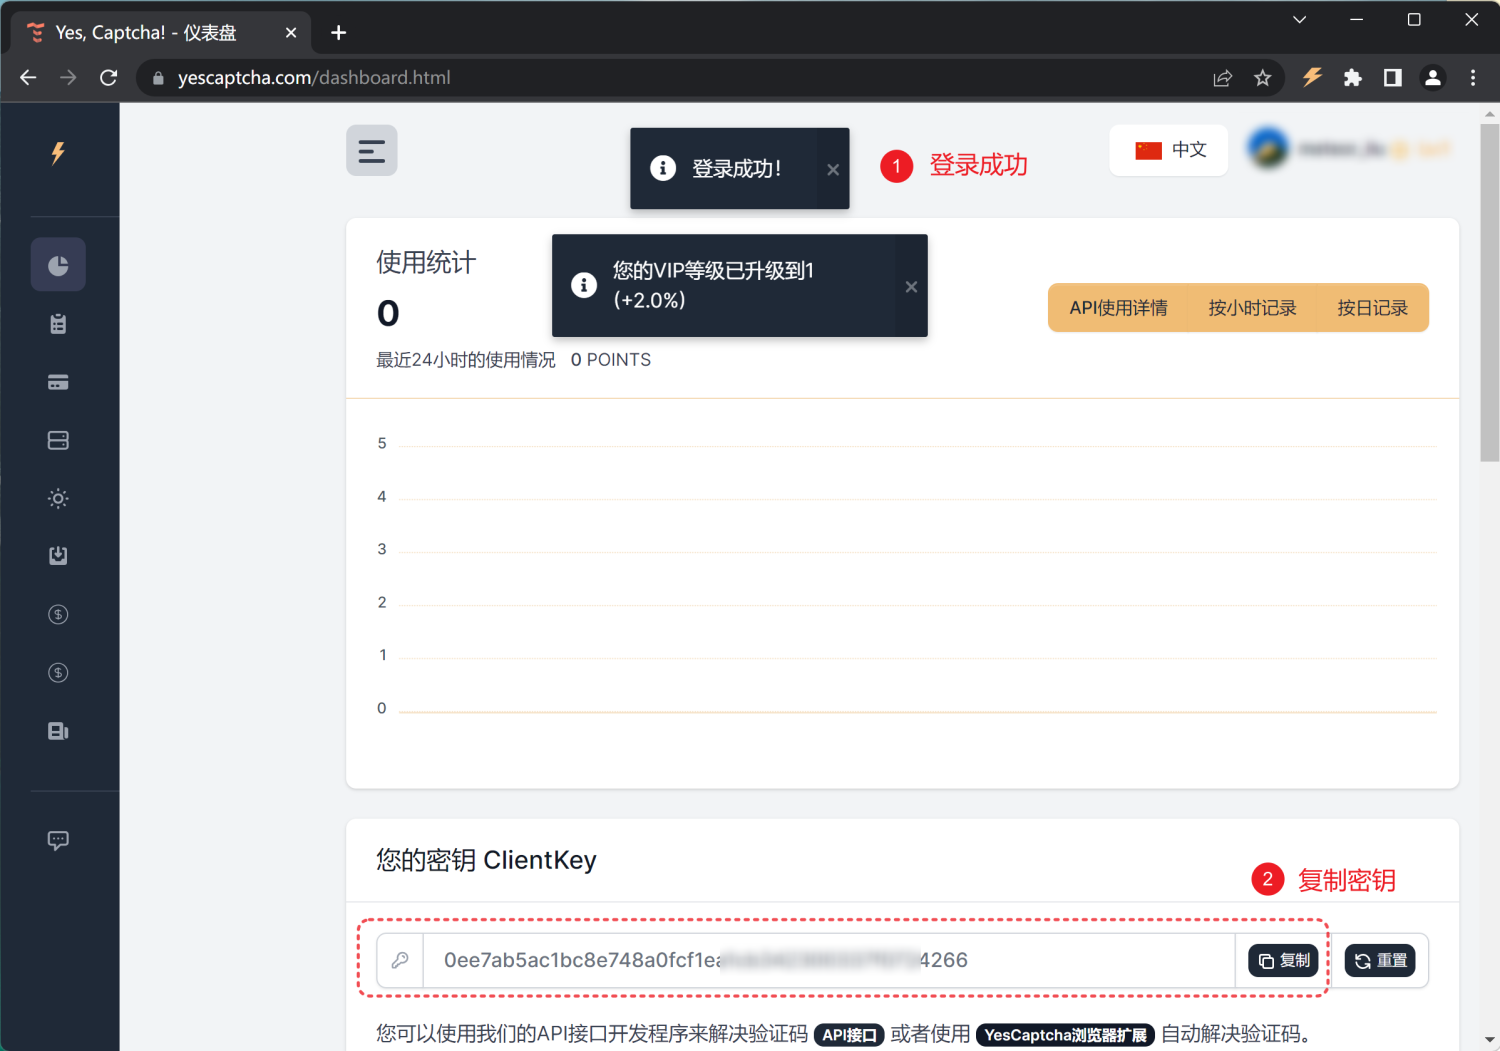The height and width of the screenshot is (1051, 1500).
Task: Share this page using the share icon
Action: coord(1222,78)
